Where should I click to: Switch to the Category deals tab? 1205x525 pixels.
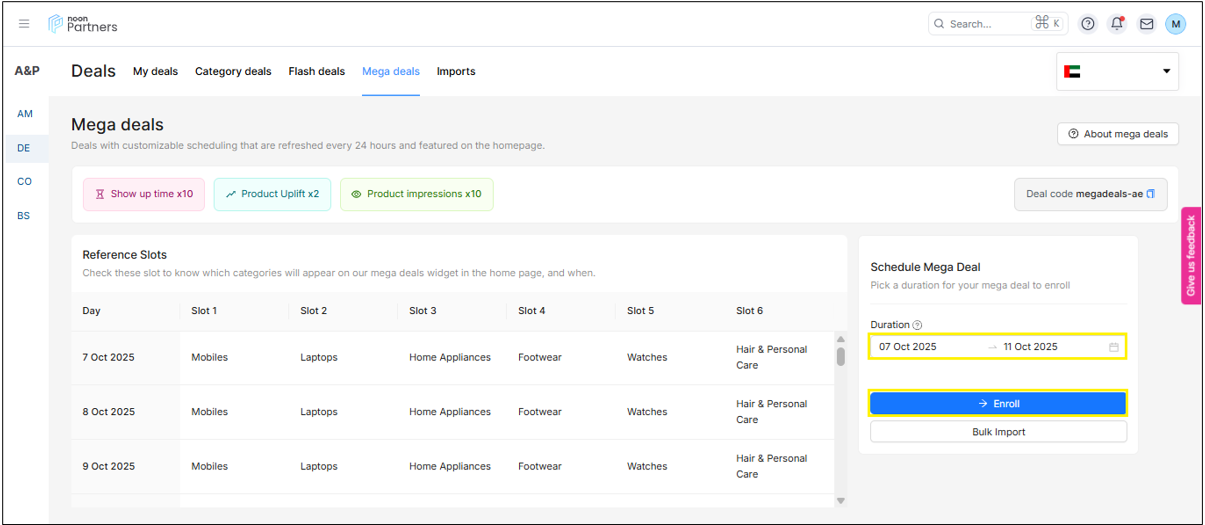[x=233, y=72]
